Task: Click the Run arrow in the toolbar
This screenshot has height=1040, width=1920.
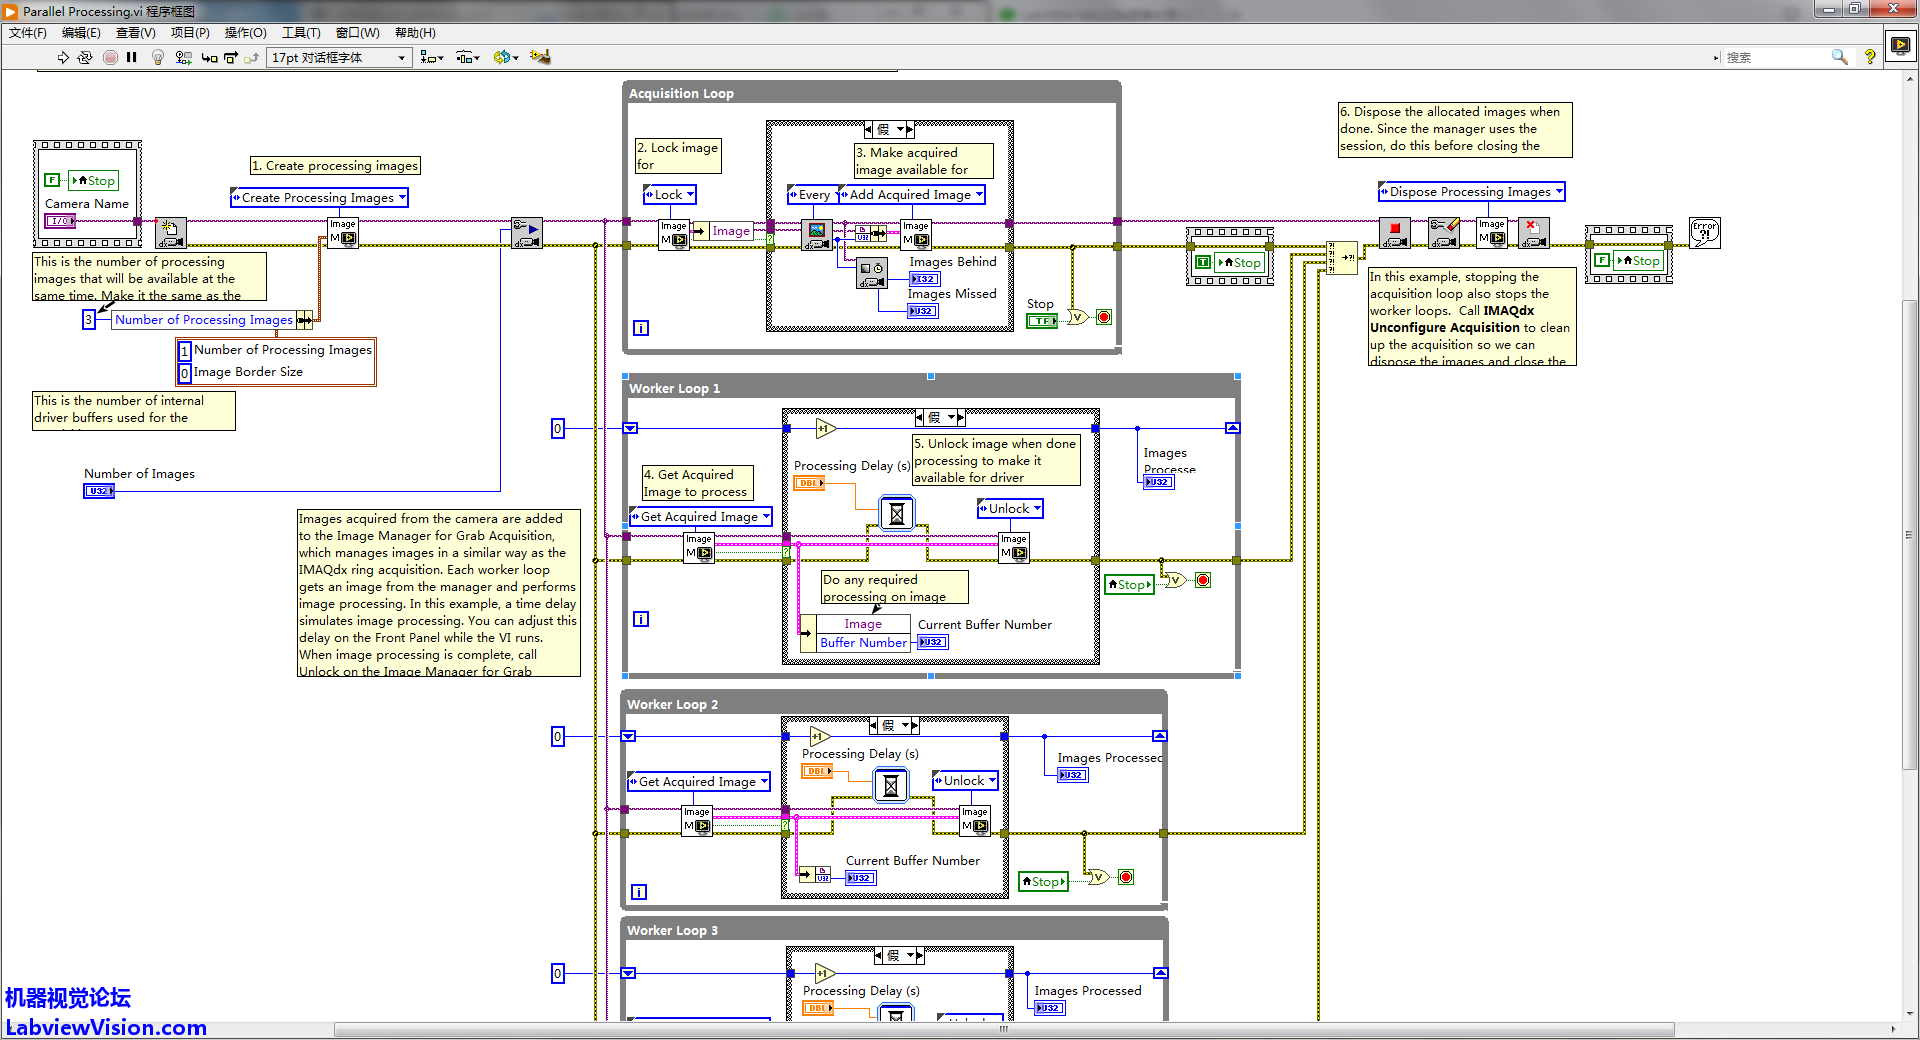Action: pos(63,57)
